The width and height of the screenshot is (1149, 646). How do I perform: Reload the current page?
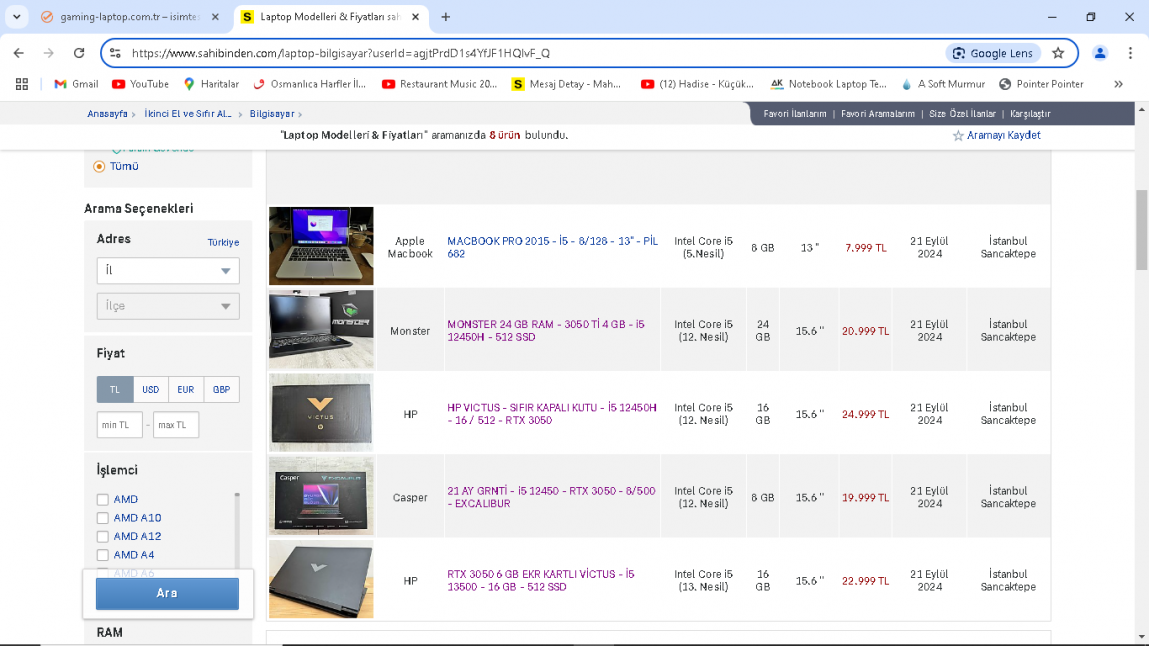pyautogui.click(x=79, y=53)
